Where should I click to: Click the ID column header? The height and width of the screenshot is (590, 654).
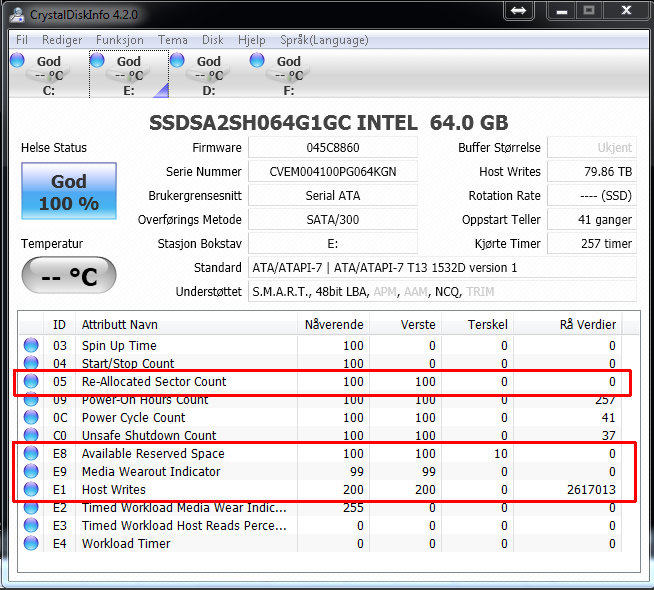tap(59, 324)
